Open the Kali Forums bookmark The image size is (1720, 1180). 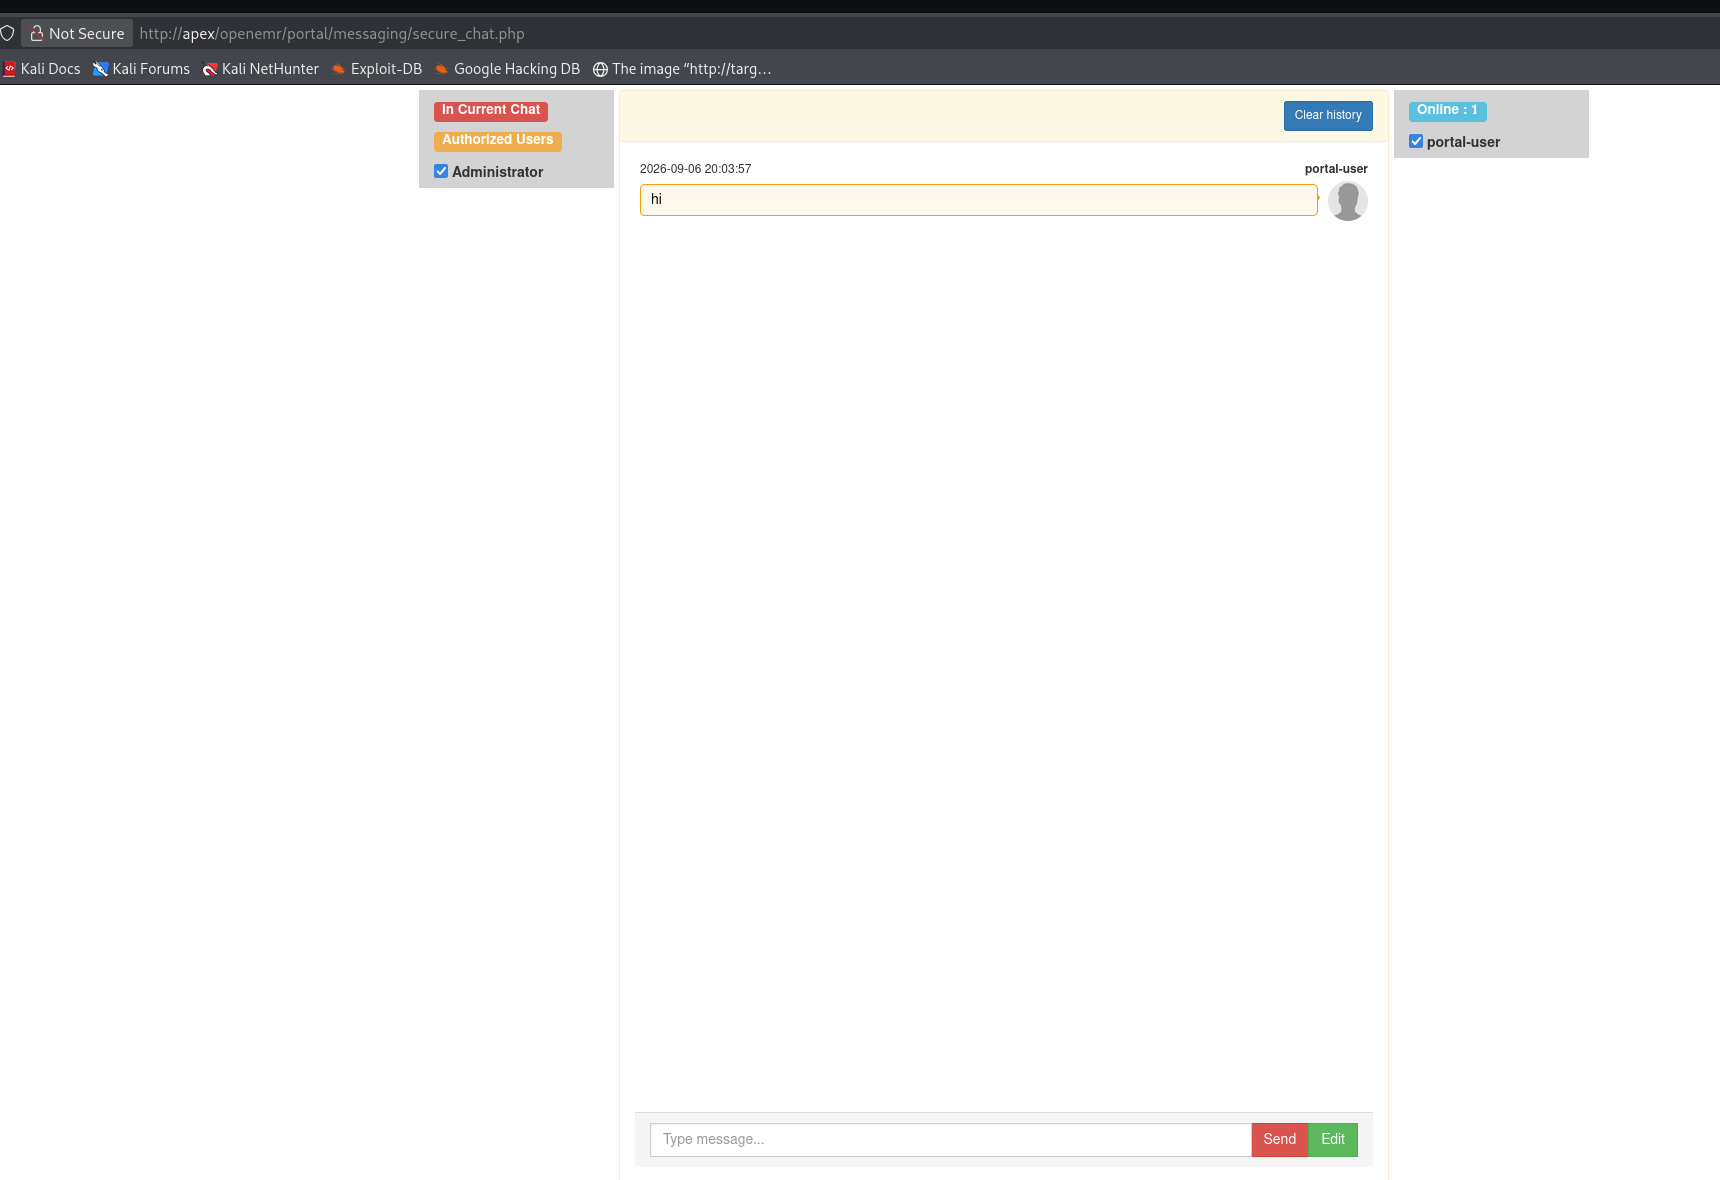point(141,69)
